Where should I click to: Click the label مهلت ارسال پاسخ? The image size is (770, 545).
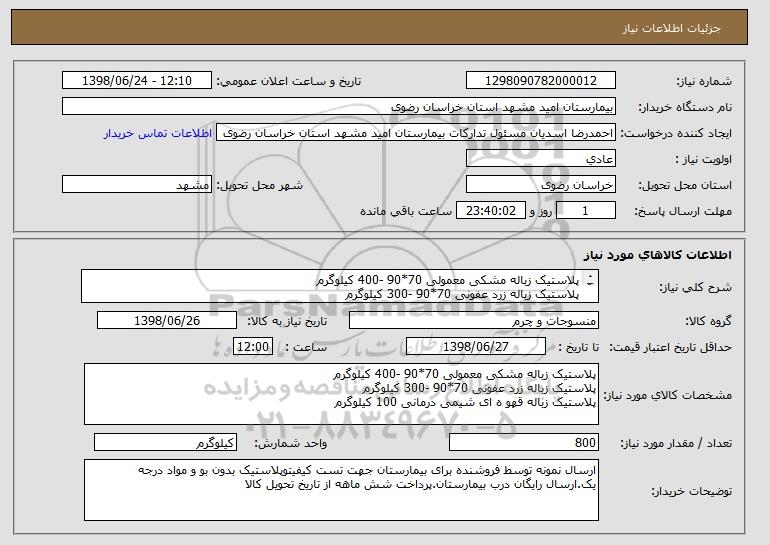683,212
